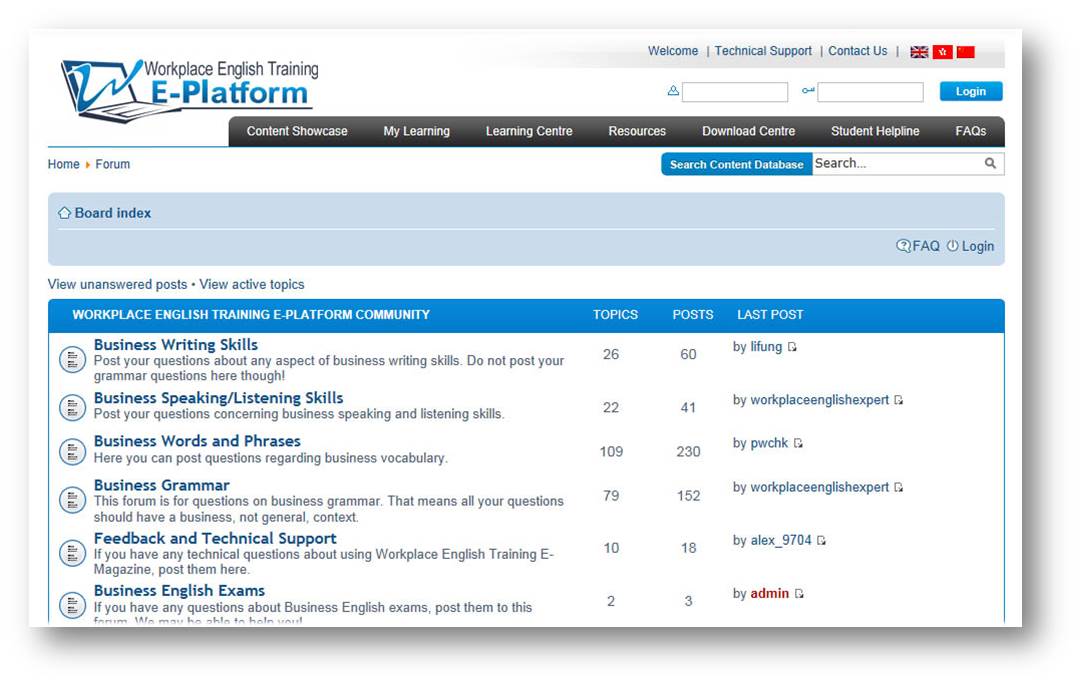Image resolution: width=1081 pixels, height=686 pixels.
Task: Click the Search Content Database button
Action: coord(736,165)
